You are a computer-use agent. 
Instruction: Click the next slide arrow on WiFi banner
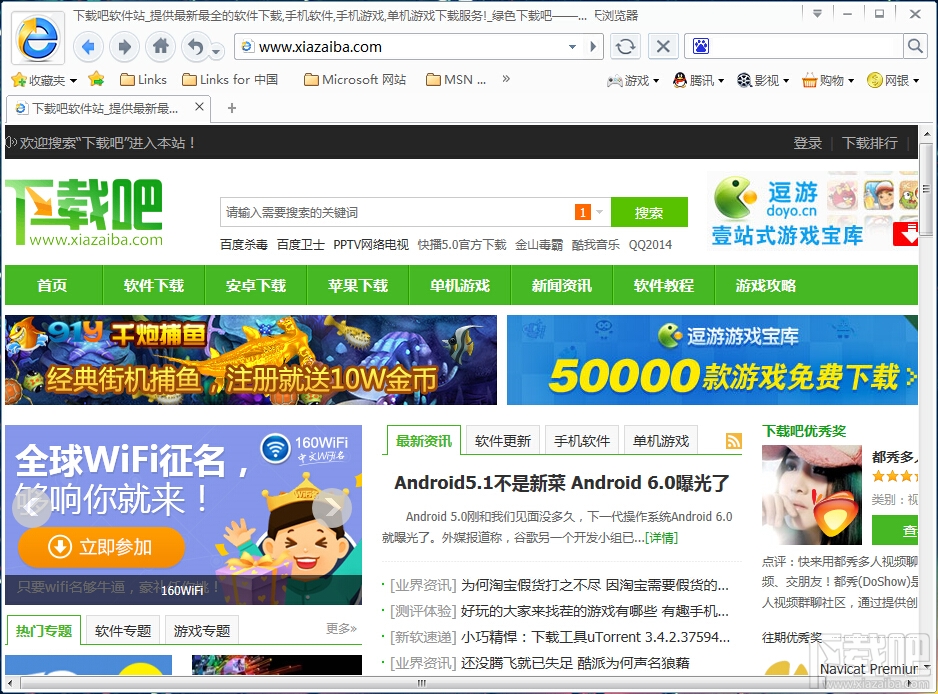(x=332, y=508)
